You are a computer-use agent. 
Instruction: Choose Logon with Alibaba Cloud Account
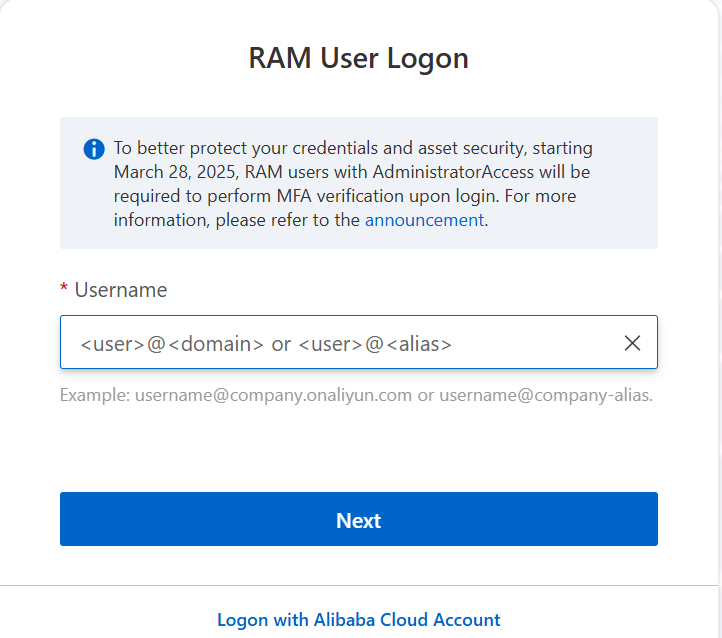(358, 620)
